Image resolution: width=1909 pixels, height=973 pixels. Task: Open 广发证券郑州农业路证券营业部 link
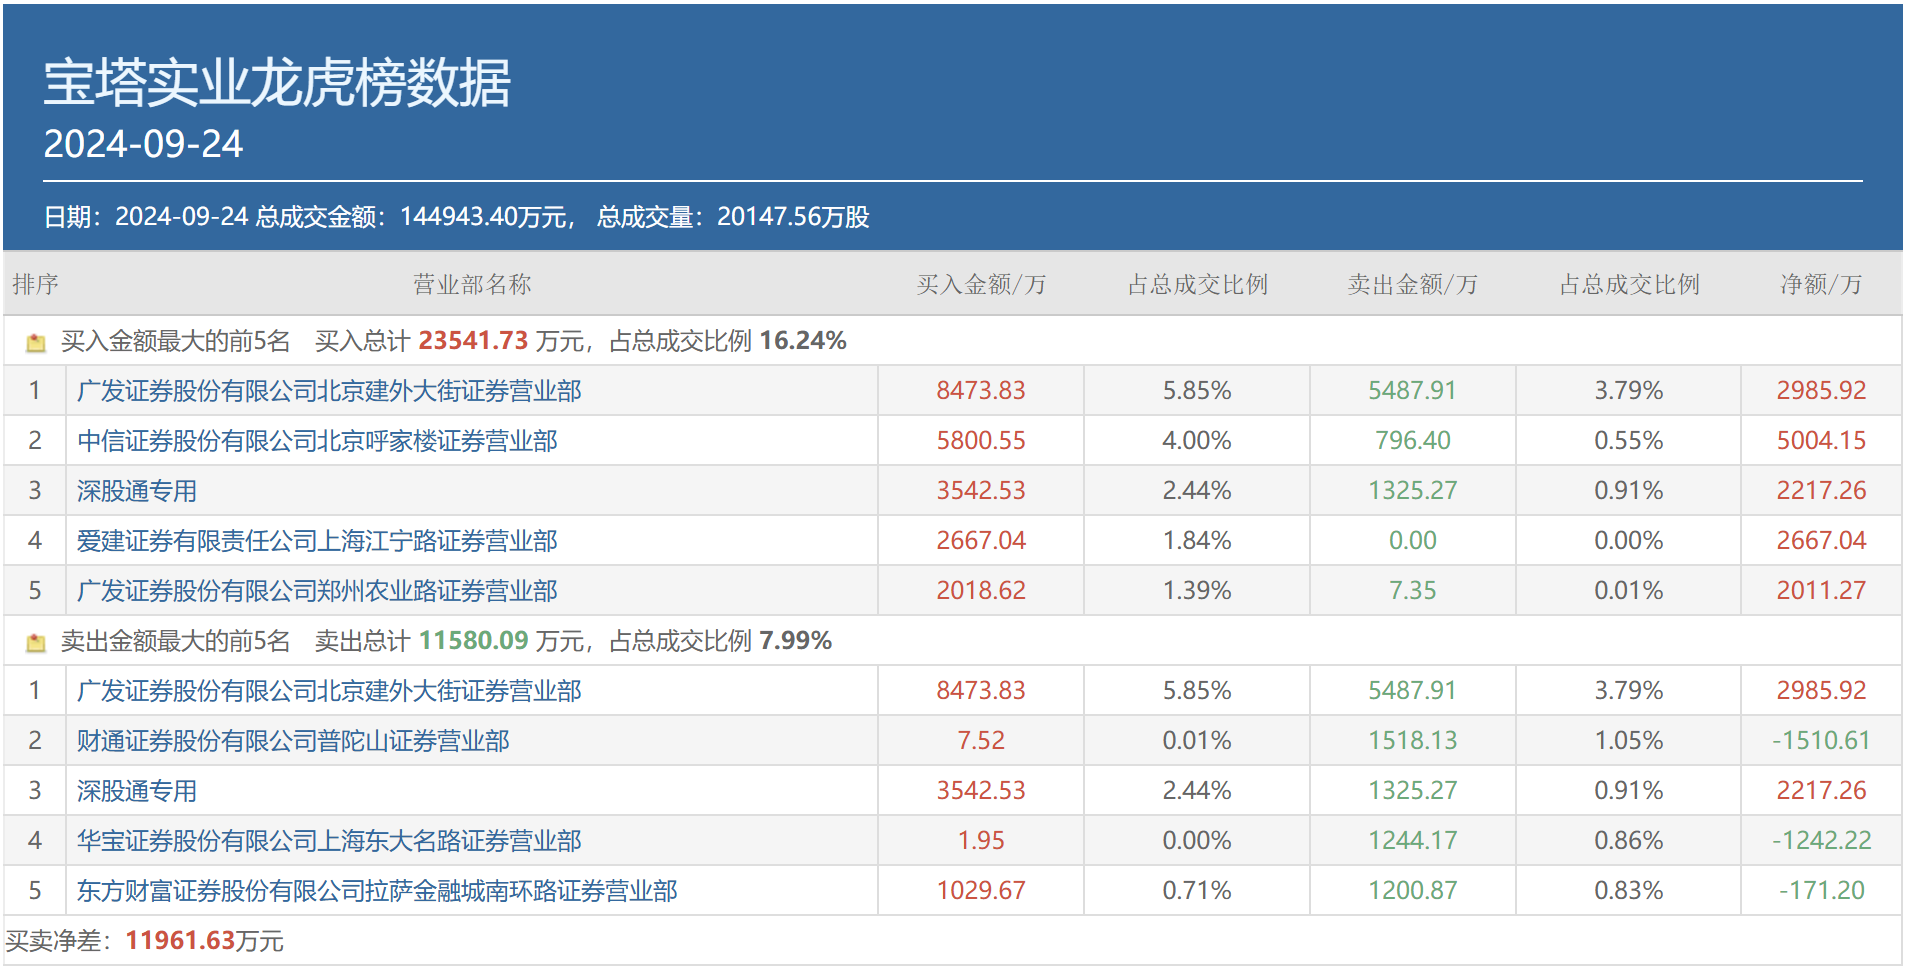[x=317, y=591]
